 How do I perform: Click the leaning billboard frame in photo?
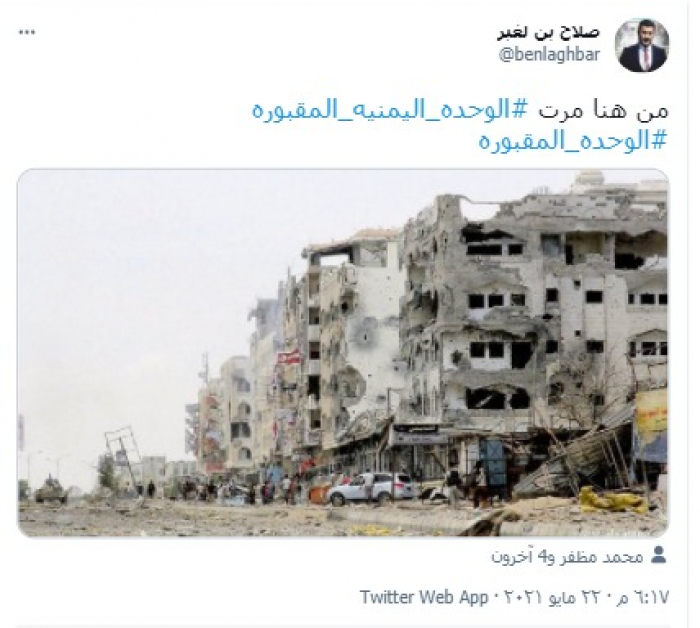121,455
